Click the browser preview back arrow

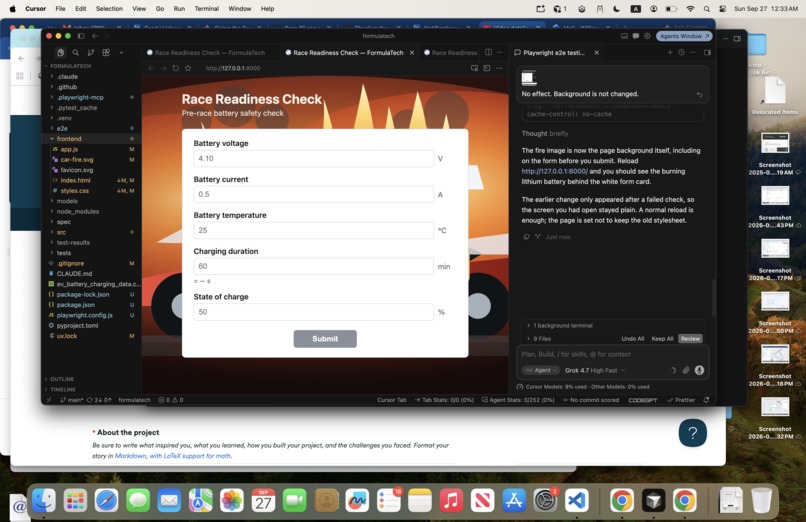tap(151, 68)
